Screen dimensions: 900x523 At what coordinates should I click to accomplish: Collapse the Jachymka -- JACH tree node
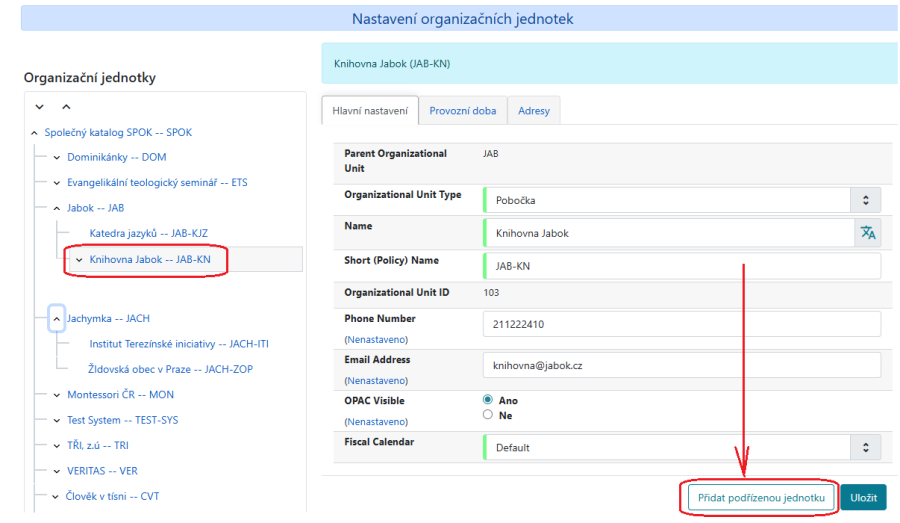tap(56, 318)
